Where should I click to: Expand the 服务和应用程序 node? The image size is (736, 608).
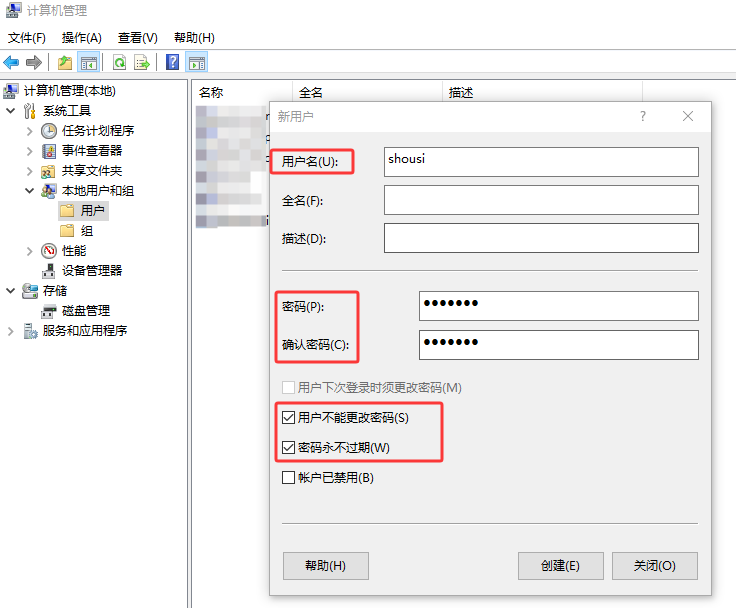11,331
